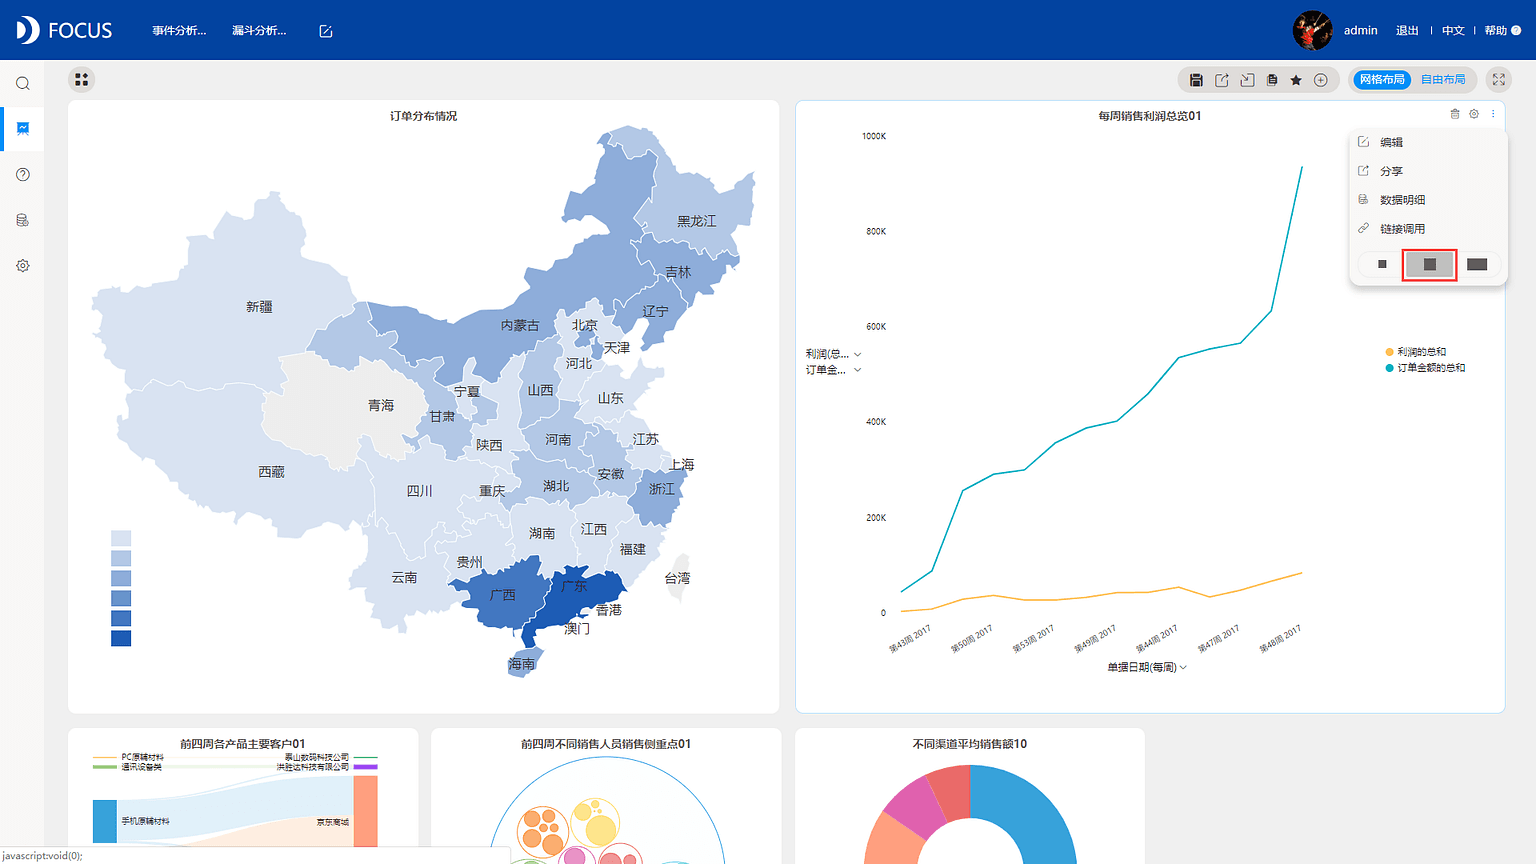The image size is (1536, 864).
Task: Open the settings gear in left sidebar
Action: [x=23, y=266]
